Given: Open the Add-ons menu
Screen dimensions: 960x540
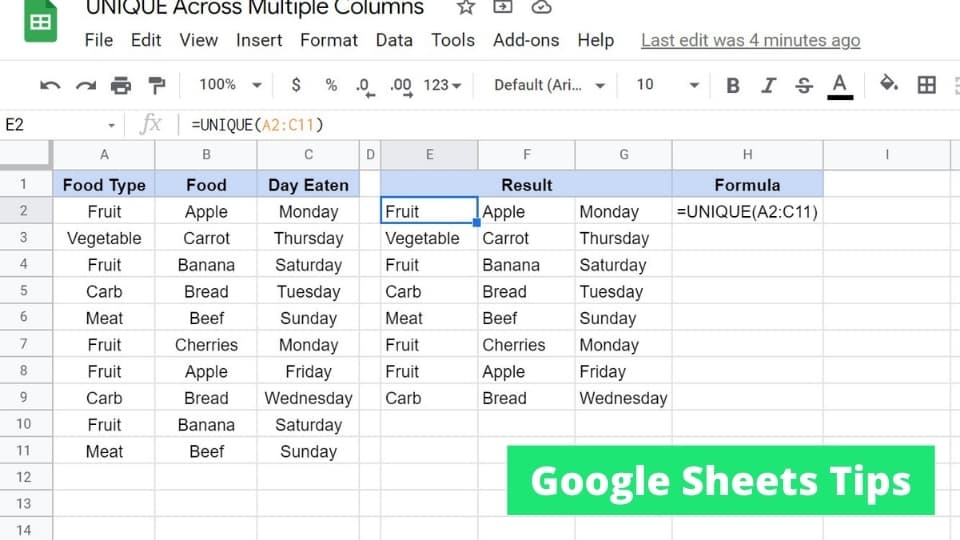Looking at the screenshot, I should (x=526, y=40).
